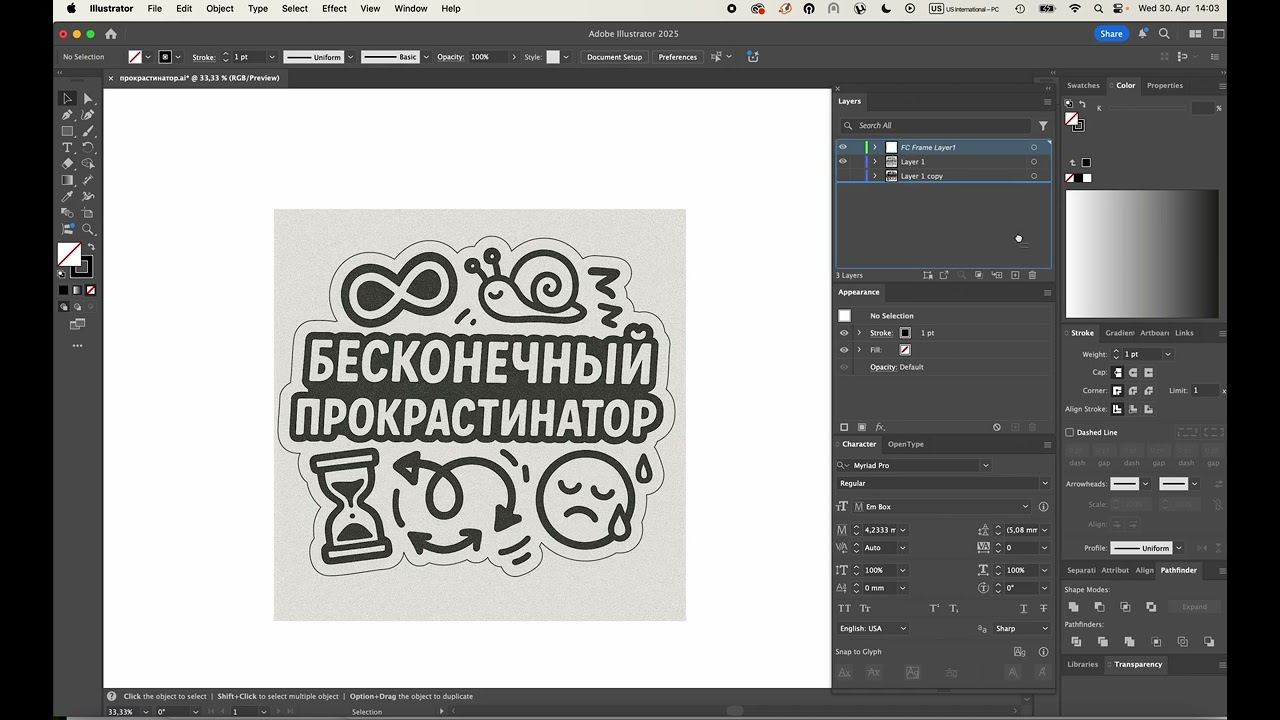
Task: Select the Direct Selection tool
Action: coord(88,98)
